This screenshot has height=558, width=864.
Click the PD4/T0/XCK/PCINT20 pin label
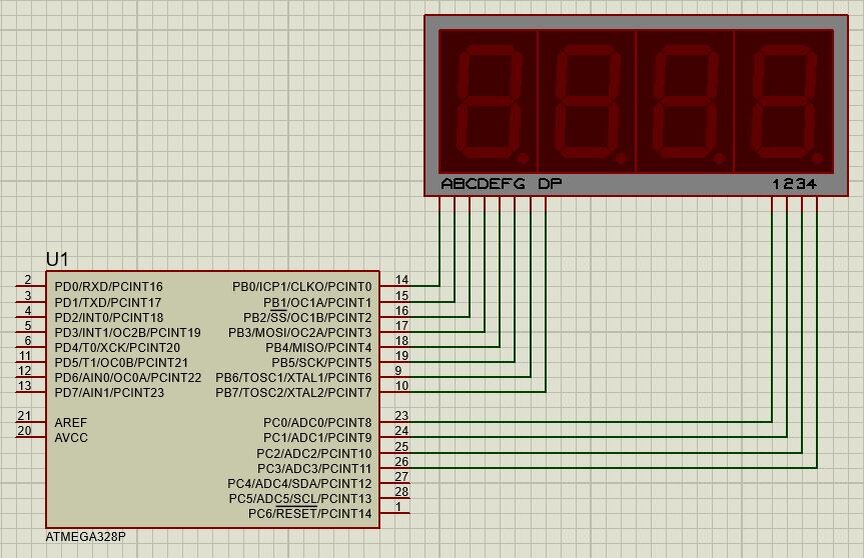coord(117,348)
